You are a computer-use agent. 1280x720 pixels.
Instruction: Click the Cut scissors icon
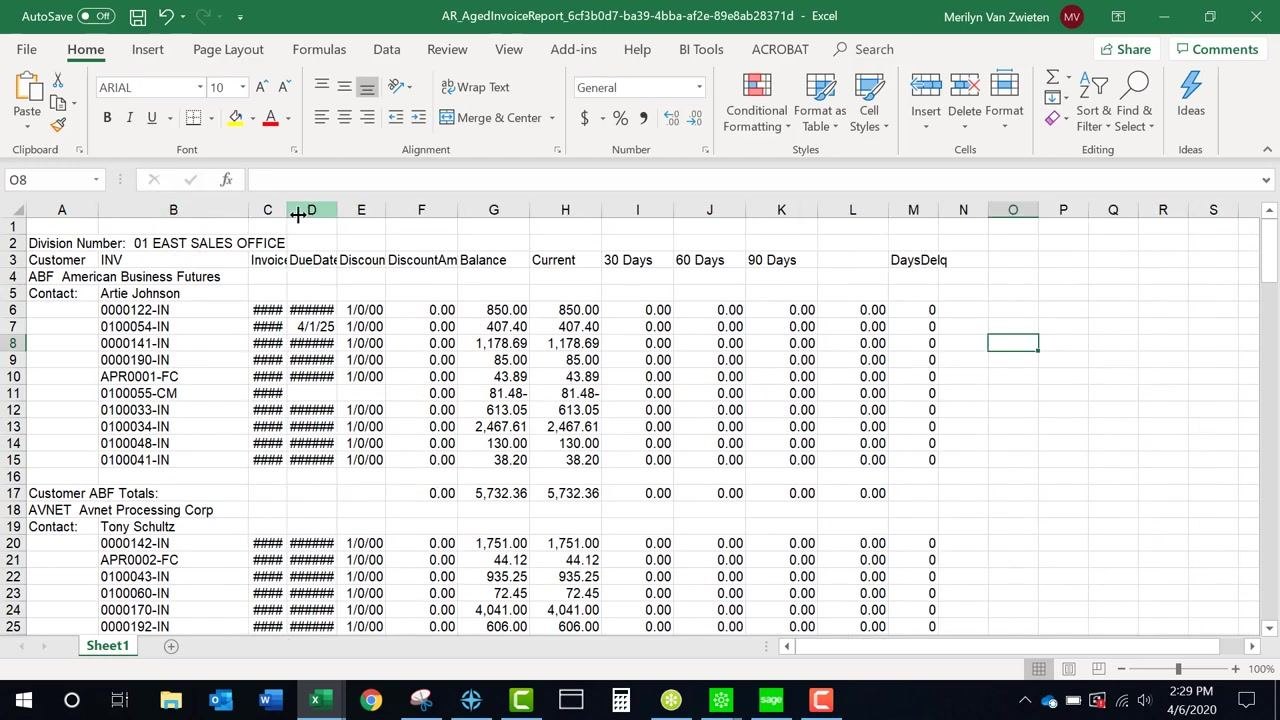click(58, 80)
